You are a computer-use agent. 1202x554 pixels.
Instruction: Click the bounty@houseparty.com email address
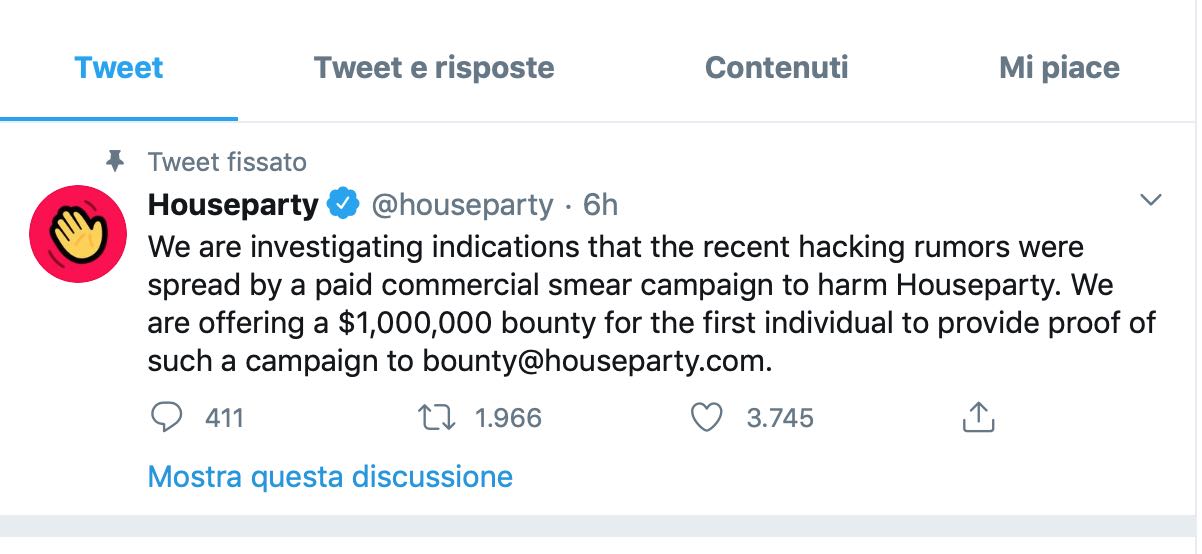point(594,361)
